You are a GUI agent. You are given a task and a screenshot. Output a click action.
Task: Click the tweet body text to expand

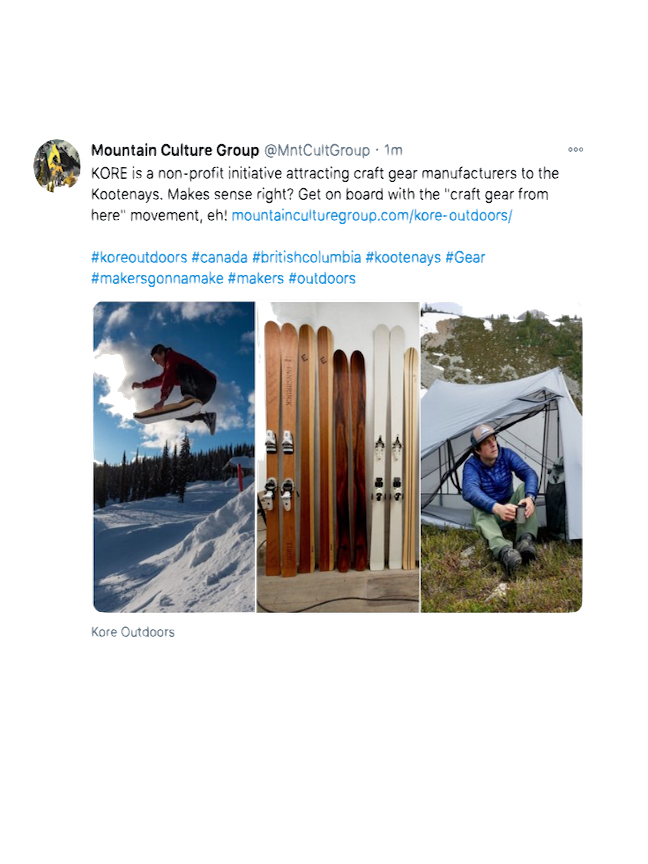(325, 194)
